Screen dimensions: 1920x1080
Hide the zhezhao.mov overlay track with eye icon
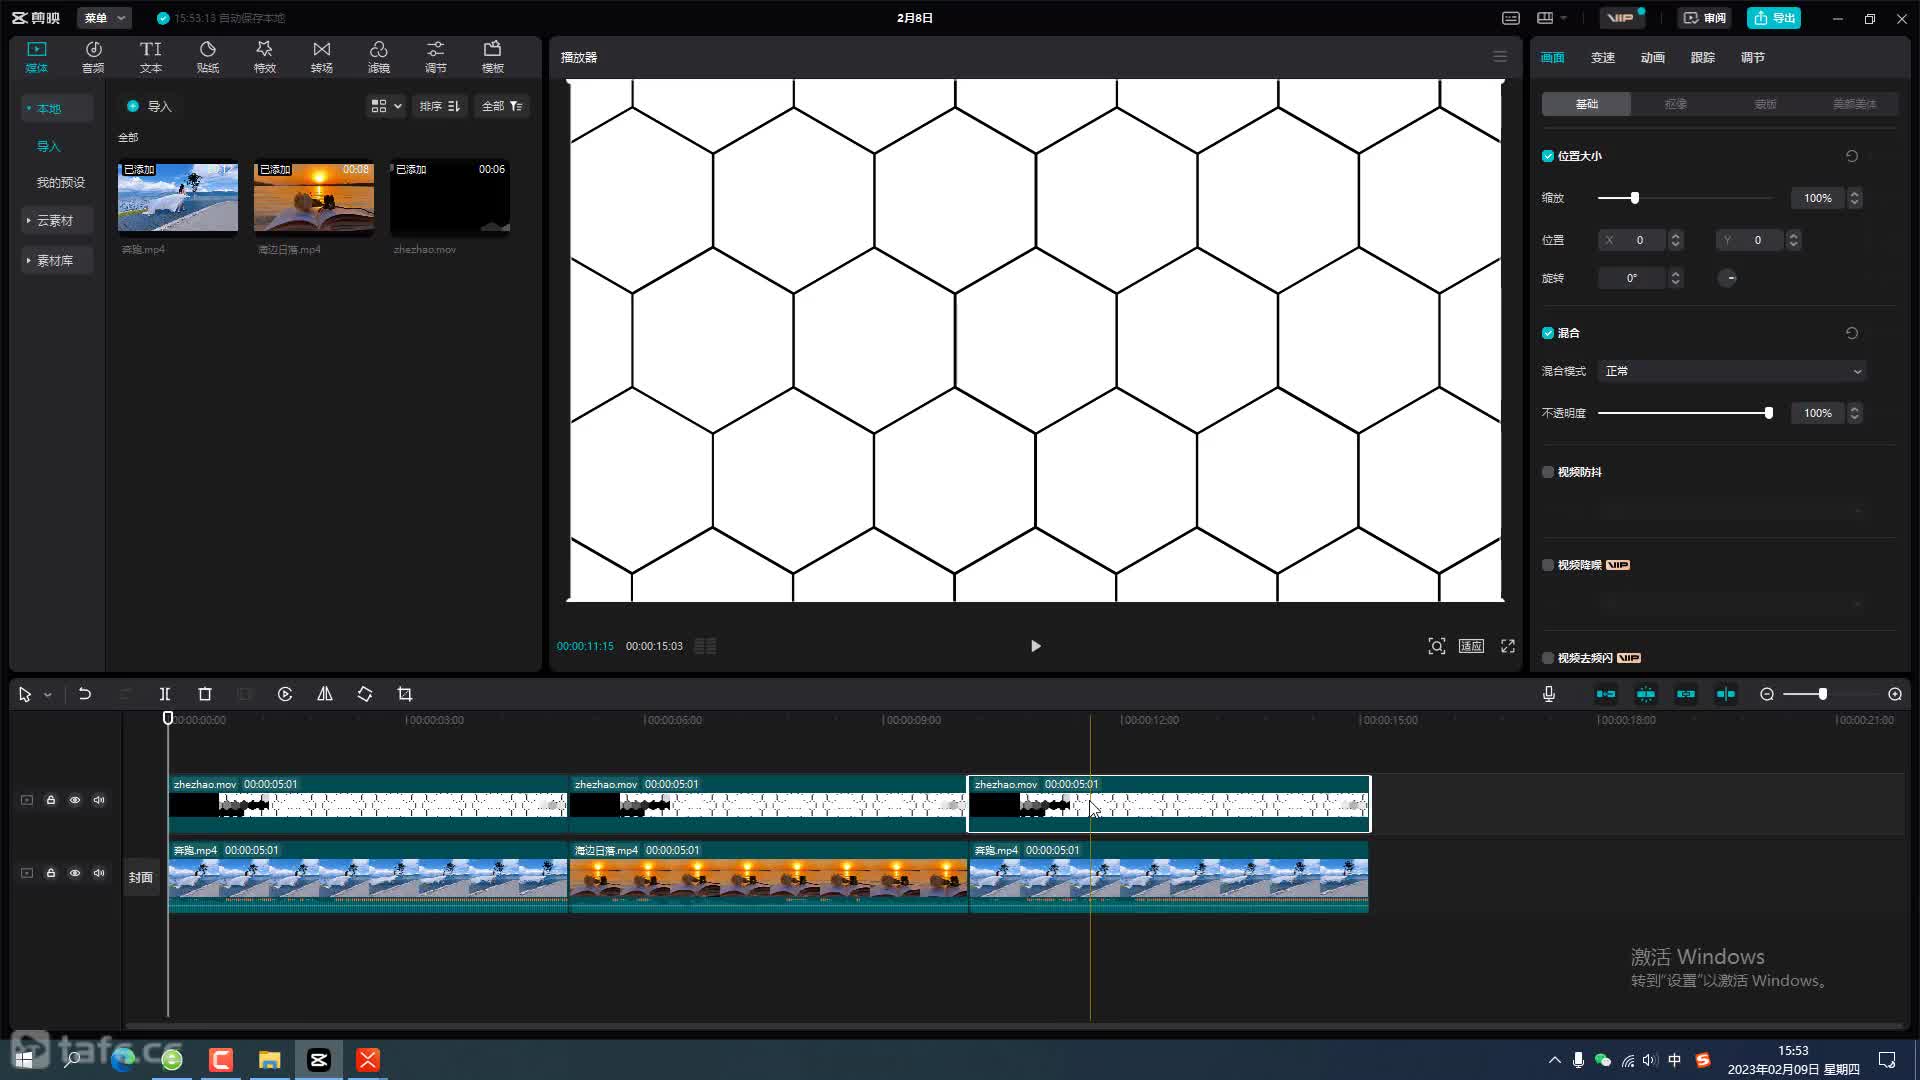tap(75, 800)
